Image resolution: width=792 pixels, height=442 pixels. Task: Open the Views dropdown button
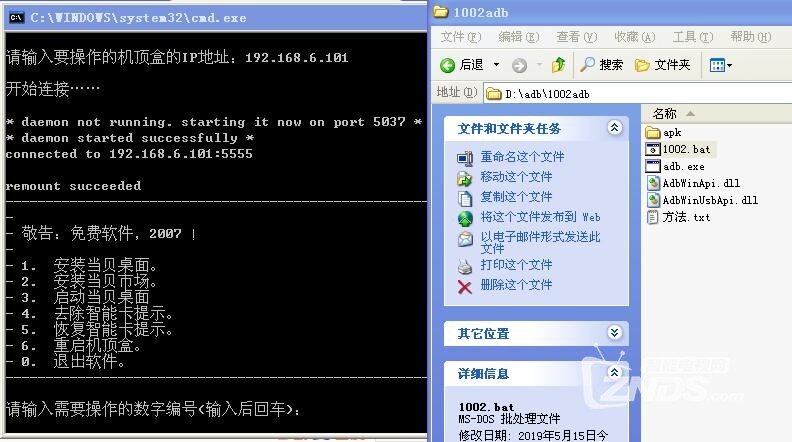pyautogui.click(x=721, y=65)
